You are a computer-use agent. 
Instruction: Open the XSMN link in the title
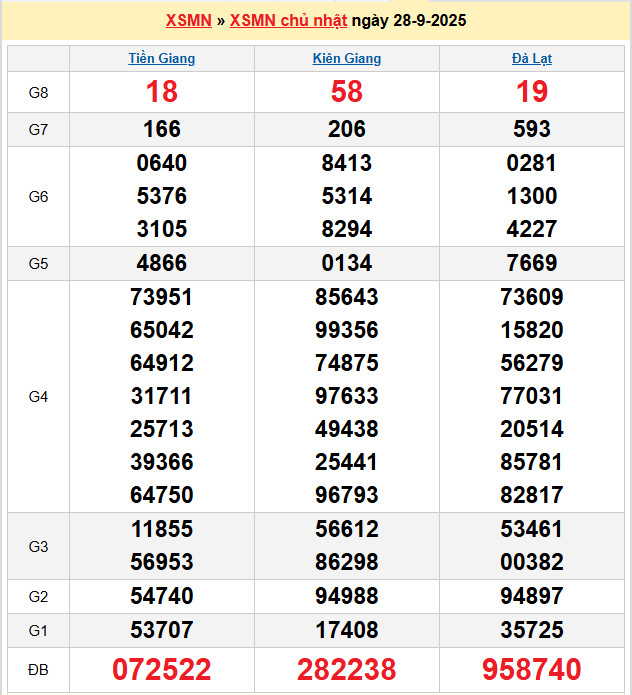(x=188, y=20)
